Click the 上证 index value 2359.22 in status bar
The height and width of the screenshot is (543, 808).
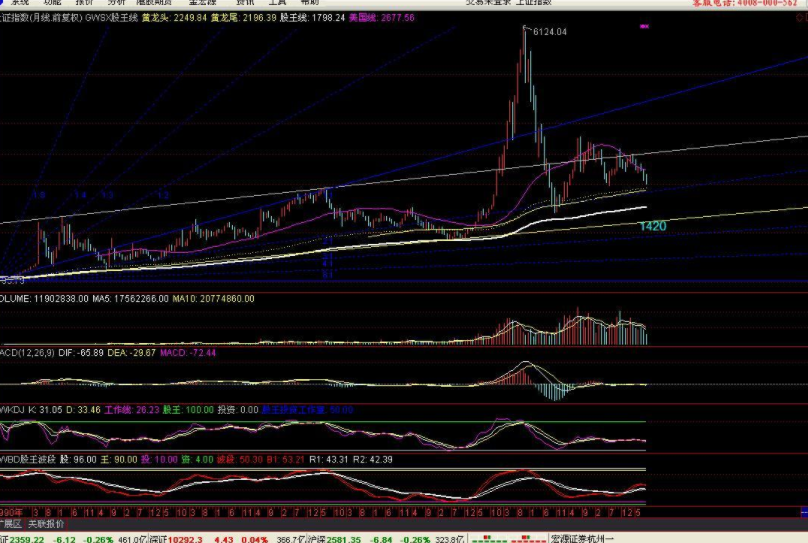(27, 539)
